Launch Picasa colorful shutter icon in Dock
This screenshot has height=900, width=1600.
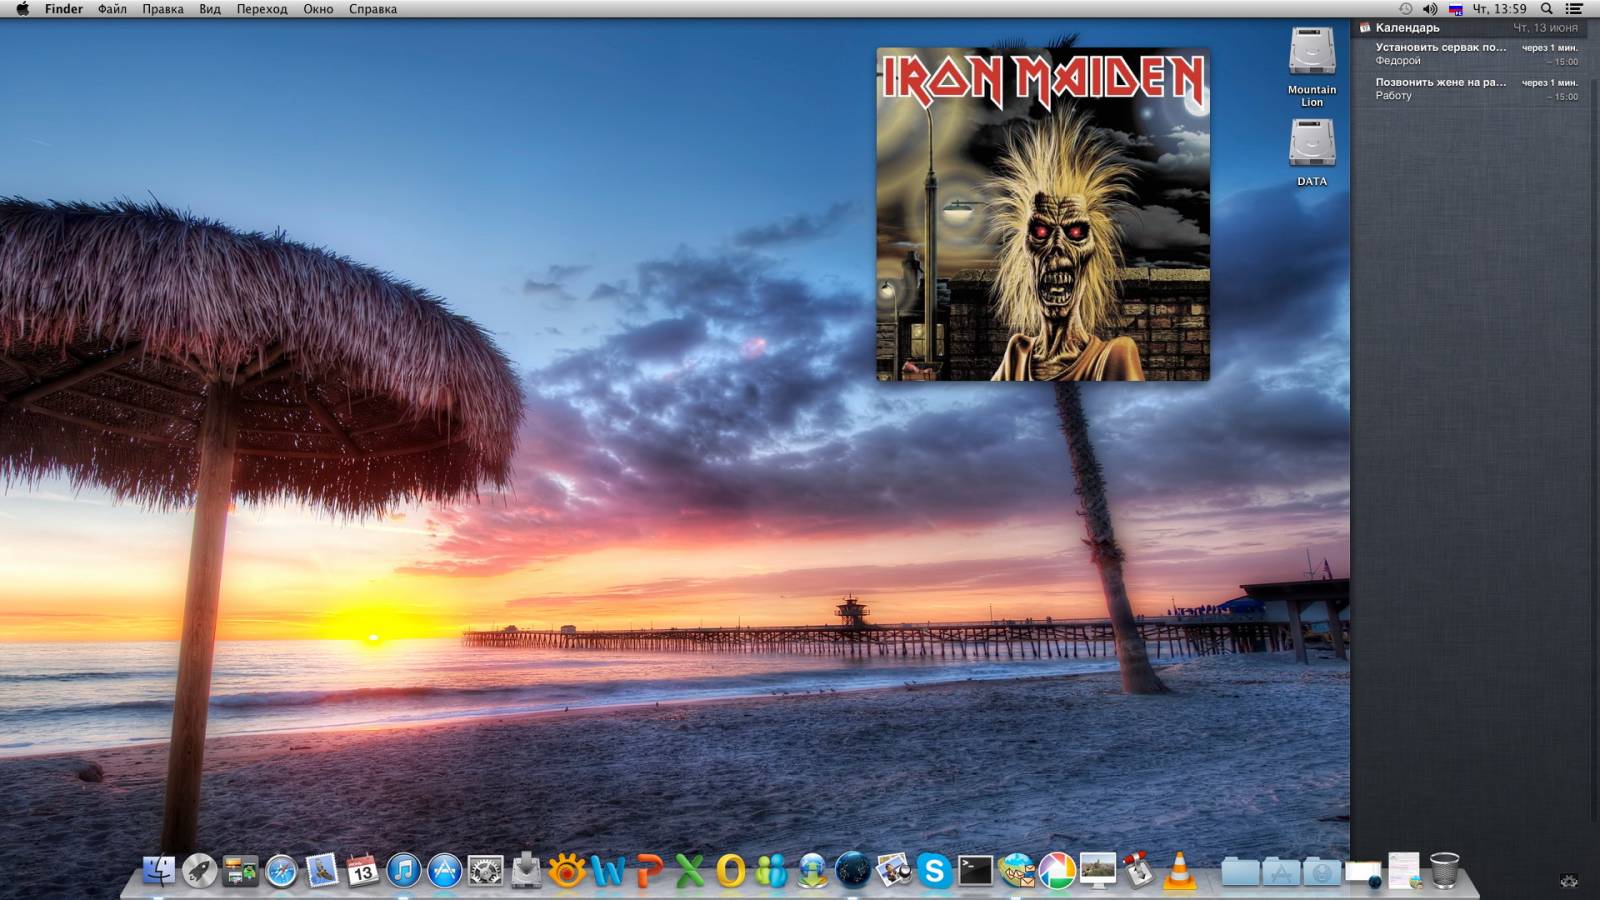[x=1057, y=871]
